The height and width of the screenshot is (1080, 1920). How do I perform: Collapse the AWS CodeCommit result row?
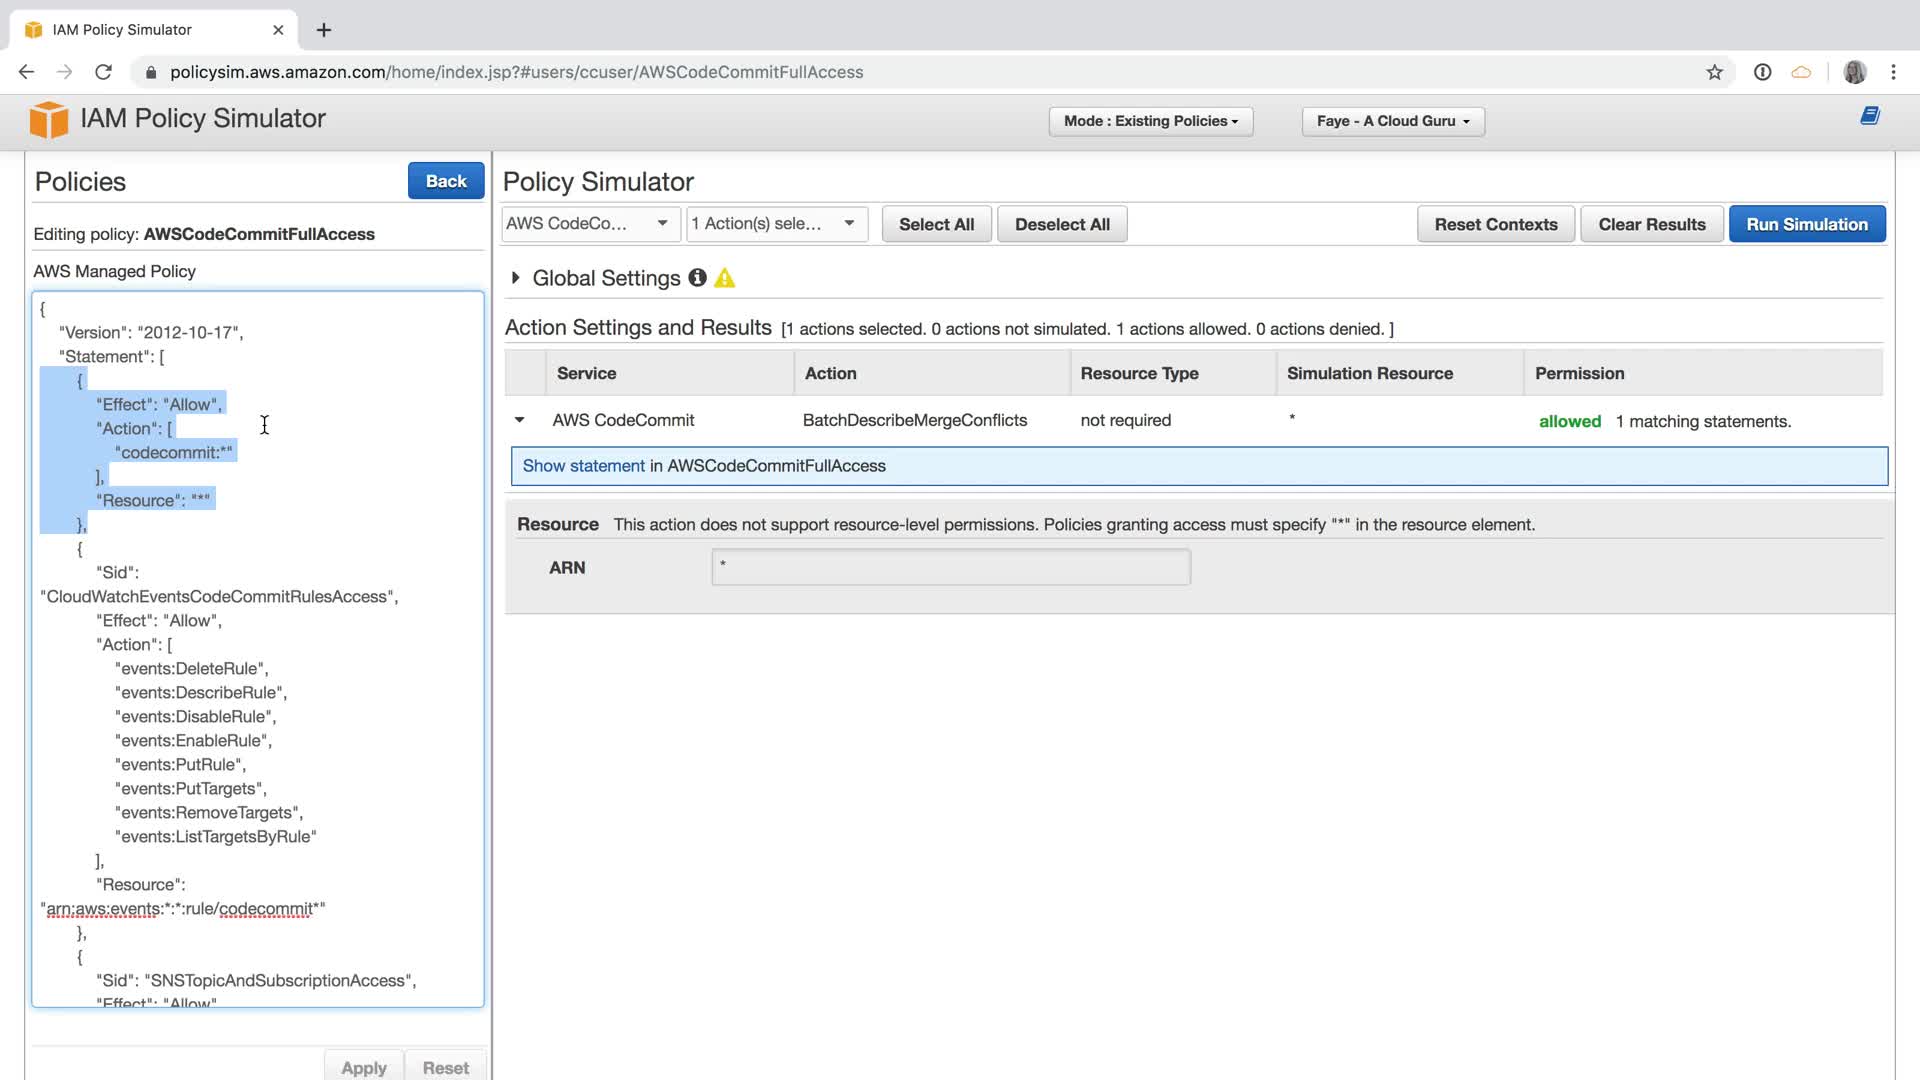click(520, 420)
